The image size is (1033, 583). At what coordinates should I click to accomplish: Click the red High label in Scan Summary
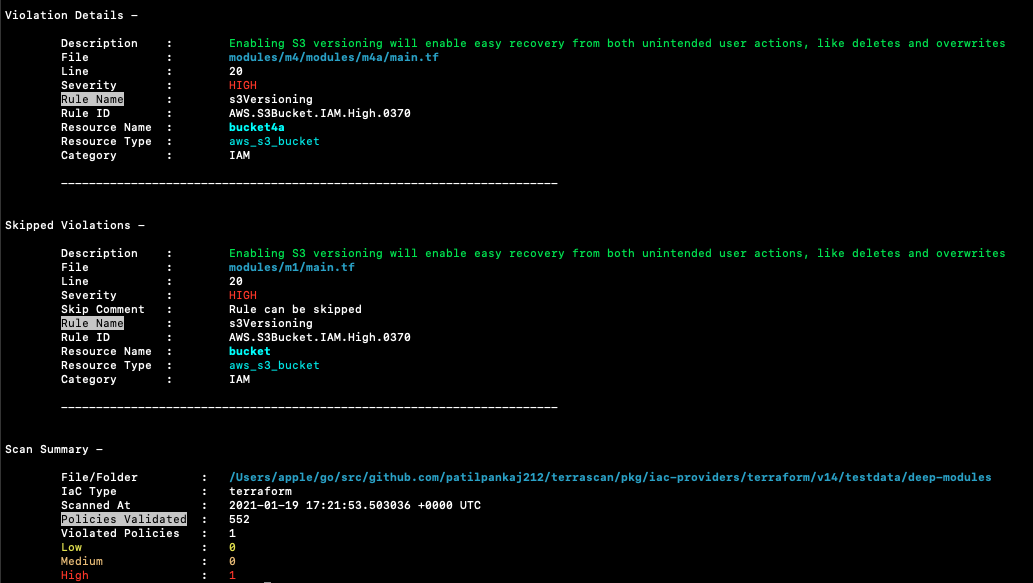(75, 575)
